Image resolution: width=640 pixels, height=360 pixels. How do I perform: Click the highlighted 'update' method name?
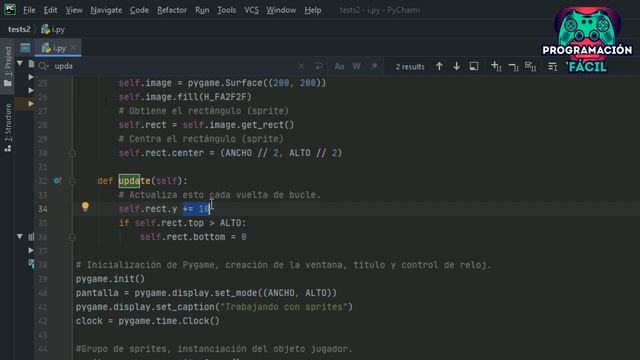(x=134, y=181)
